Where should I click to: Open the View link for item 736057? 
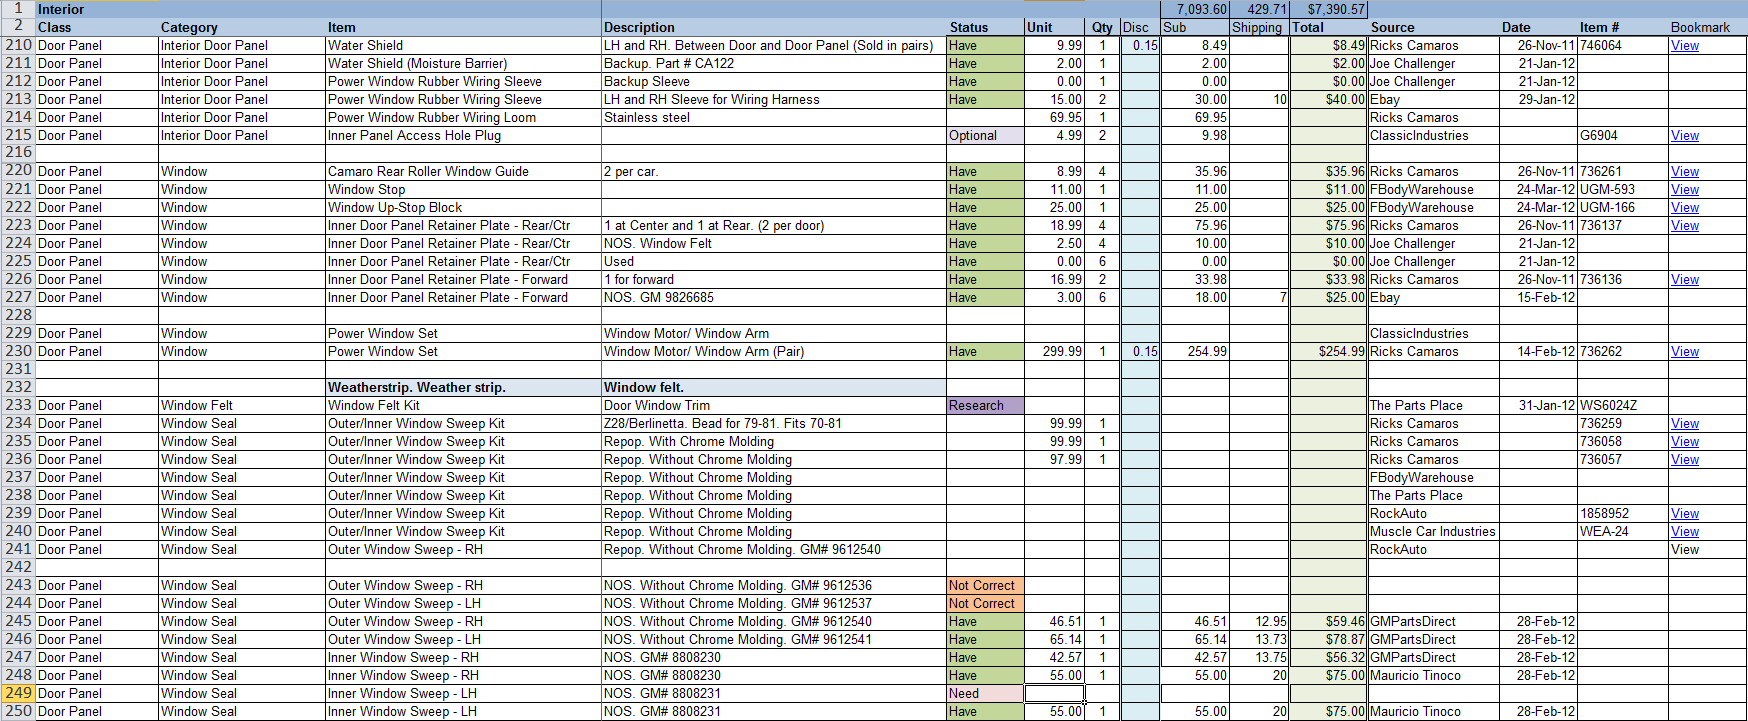(x=1684, y=459)
